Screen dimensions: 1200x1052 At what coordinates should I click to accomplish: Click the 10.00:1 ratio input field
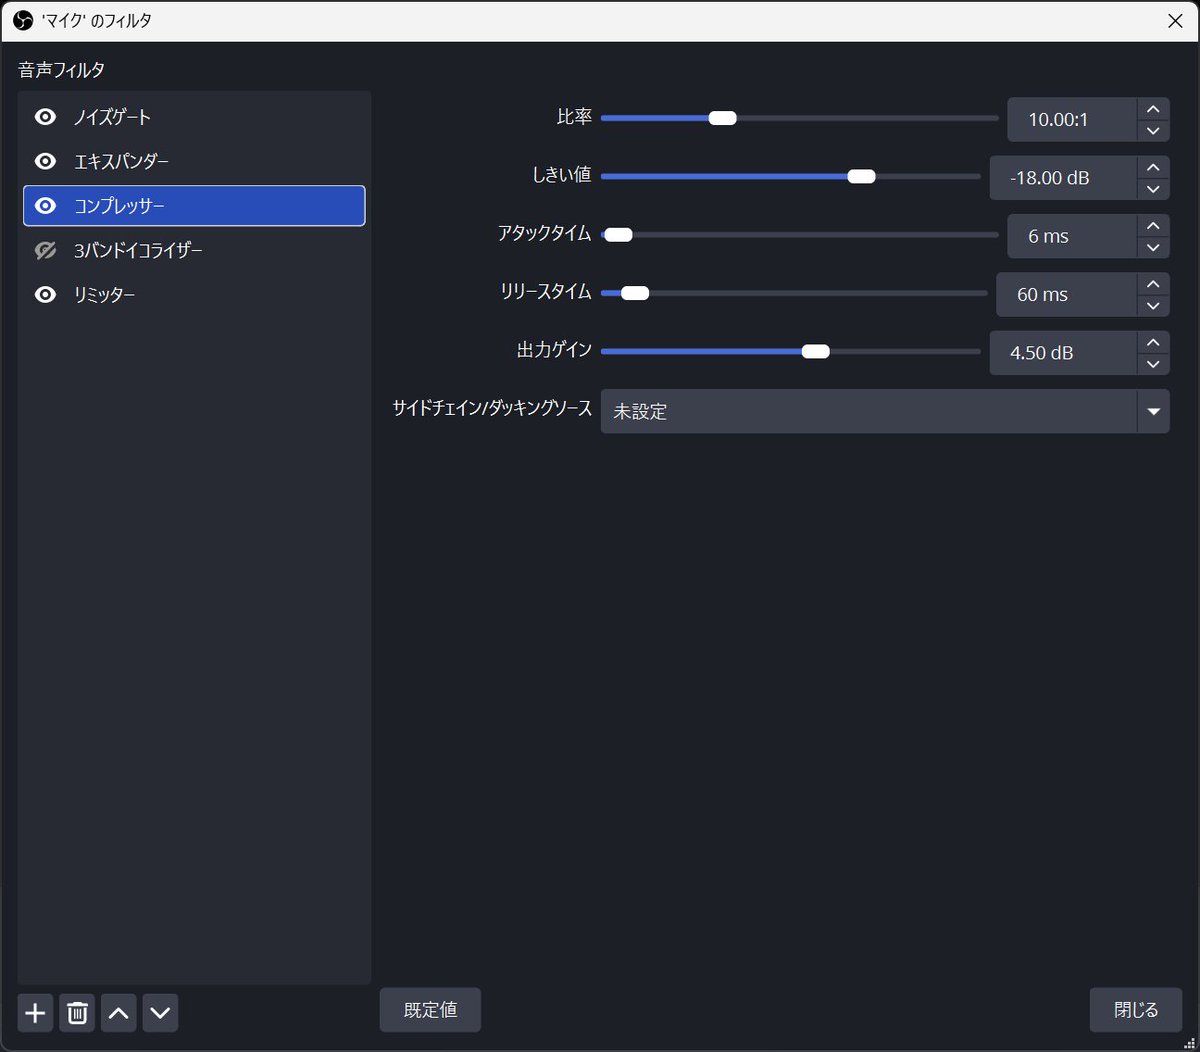pos(1072,119)
